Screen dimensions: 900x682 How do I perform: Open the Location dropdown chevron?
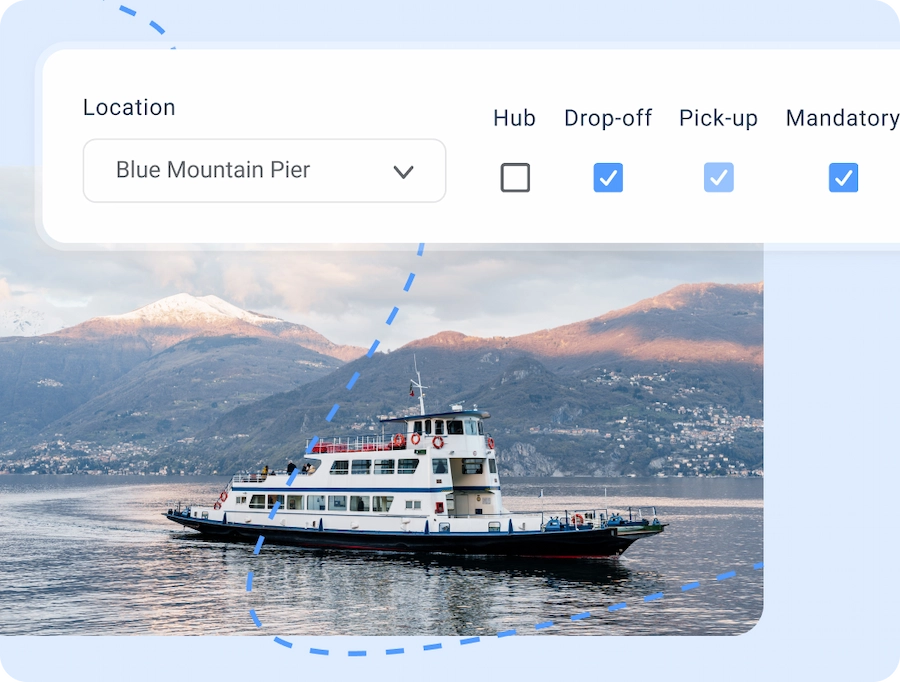pos(404,172)
